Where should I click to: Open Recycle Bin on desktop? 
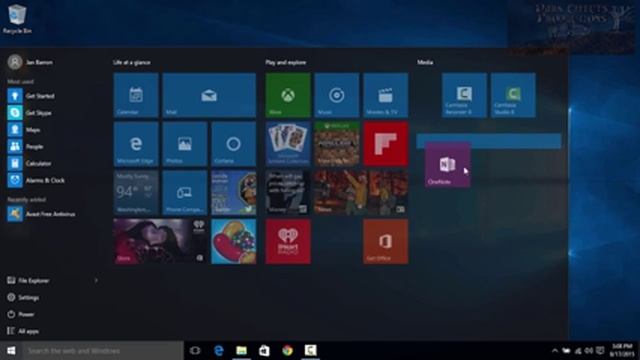(x=17, y=19)
